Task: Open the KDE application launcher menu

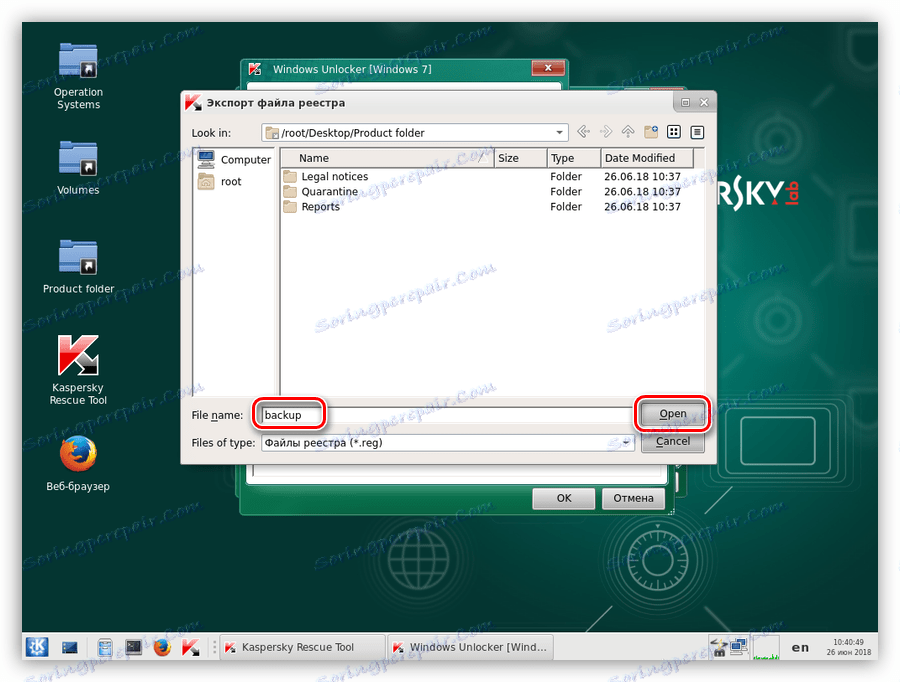Action: coord(36,647)
